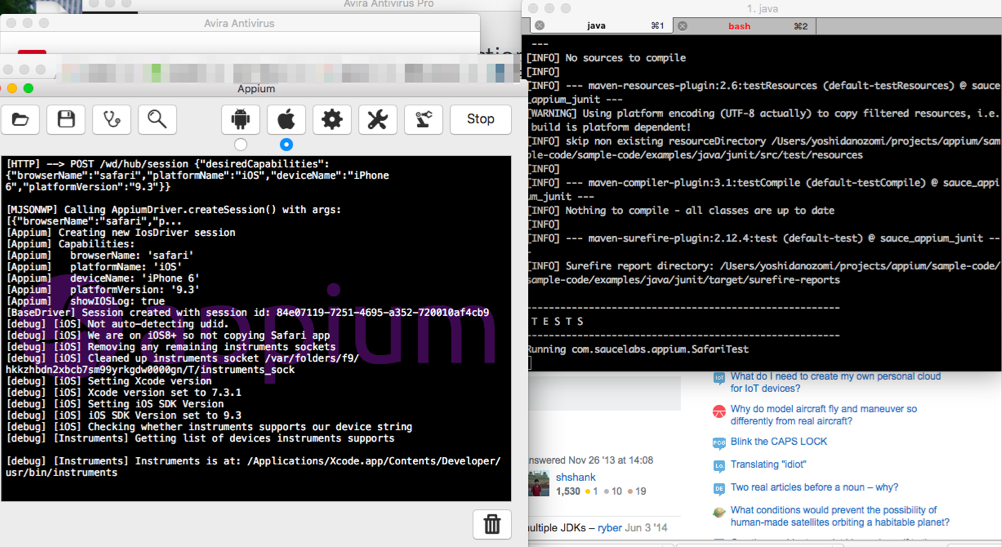
Task: Open Android settings via the robot icon
Action: click(x=240, y=119)
